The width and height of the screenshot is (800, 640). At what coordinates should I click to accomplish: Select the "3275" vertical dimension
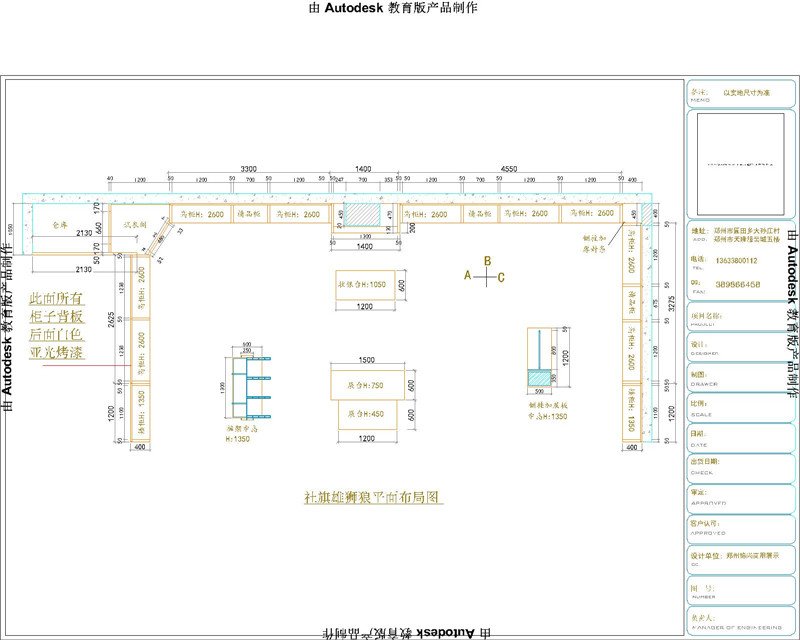click(x=671, y=303)
